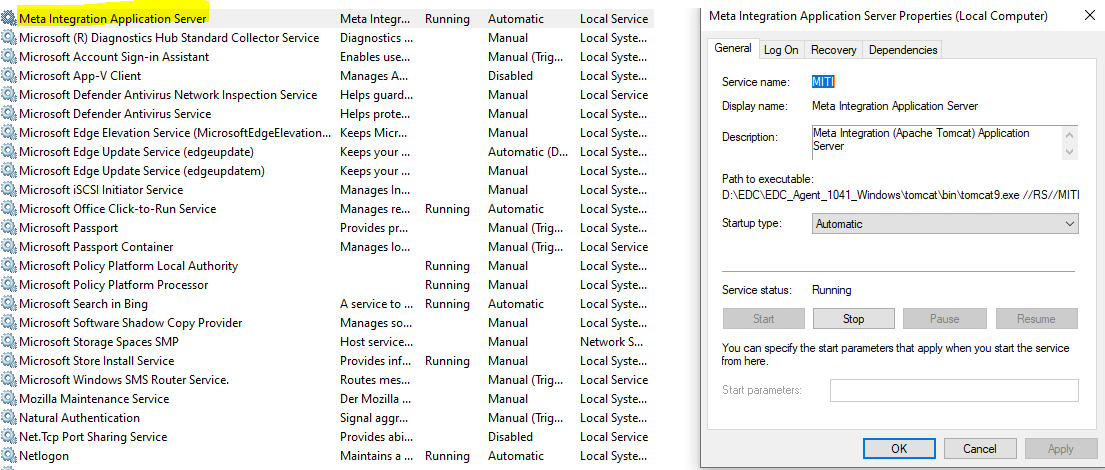Open the Dependencies tab

click(x=903, y=50)
